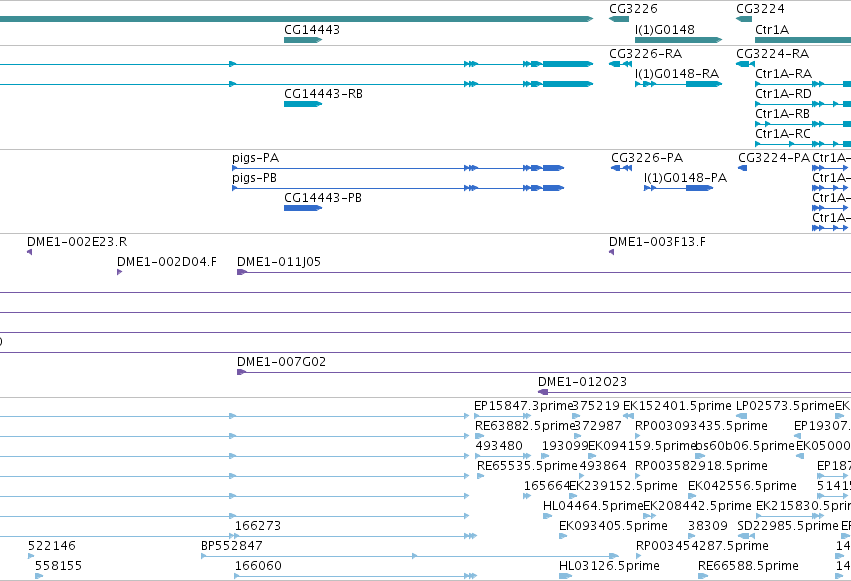Click the l(1)G0148 gene bar
Viewport: 851px width, 581px height.
coord(678,40)
